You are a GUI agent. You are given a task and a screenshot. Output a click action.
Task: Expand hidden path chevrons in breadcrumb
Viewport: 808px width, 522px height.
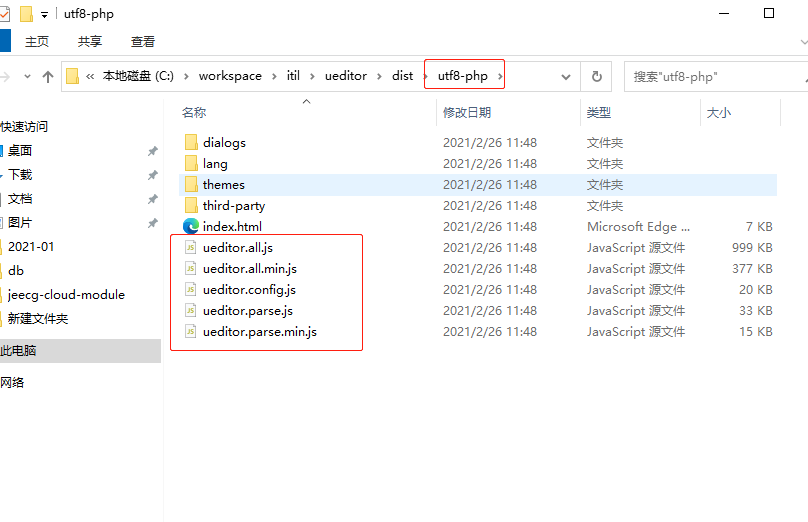pos(90,76)
